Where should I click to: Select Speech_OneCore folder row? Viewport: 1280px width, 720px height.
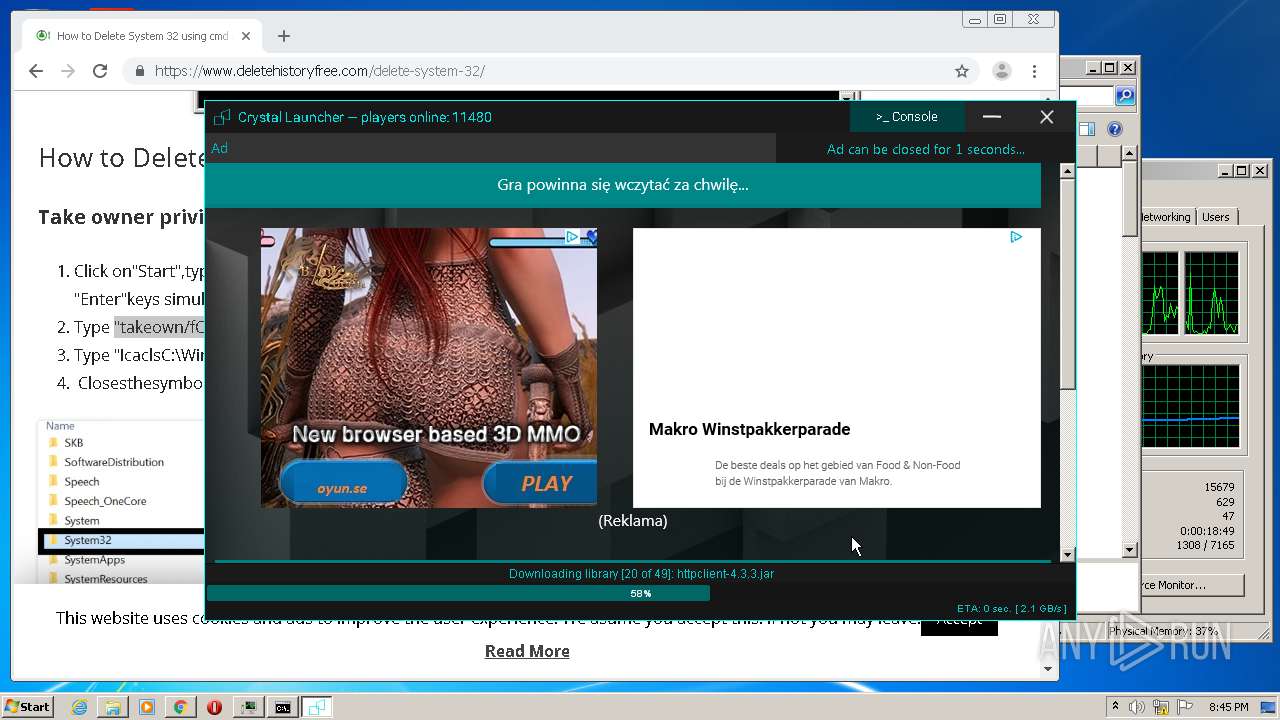coord(105,501)
